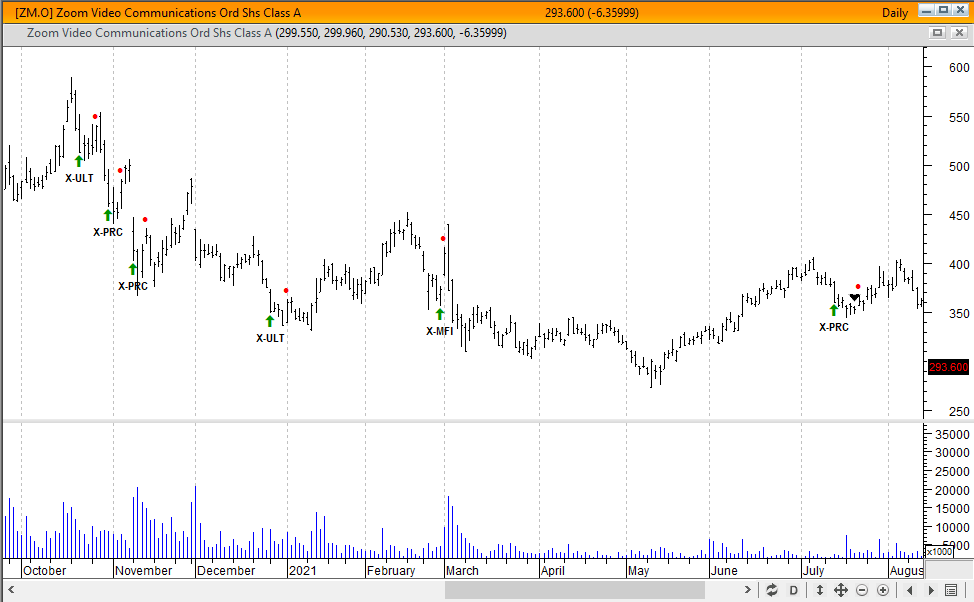Click the X-PRC signal label in July
Image resolution: width=974 pixels, height=602 pixels.
click(x=834, y=327)
